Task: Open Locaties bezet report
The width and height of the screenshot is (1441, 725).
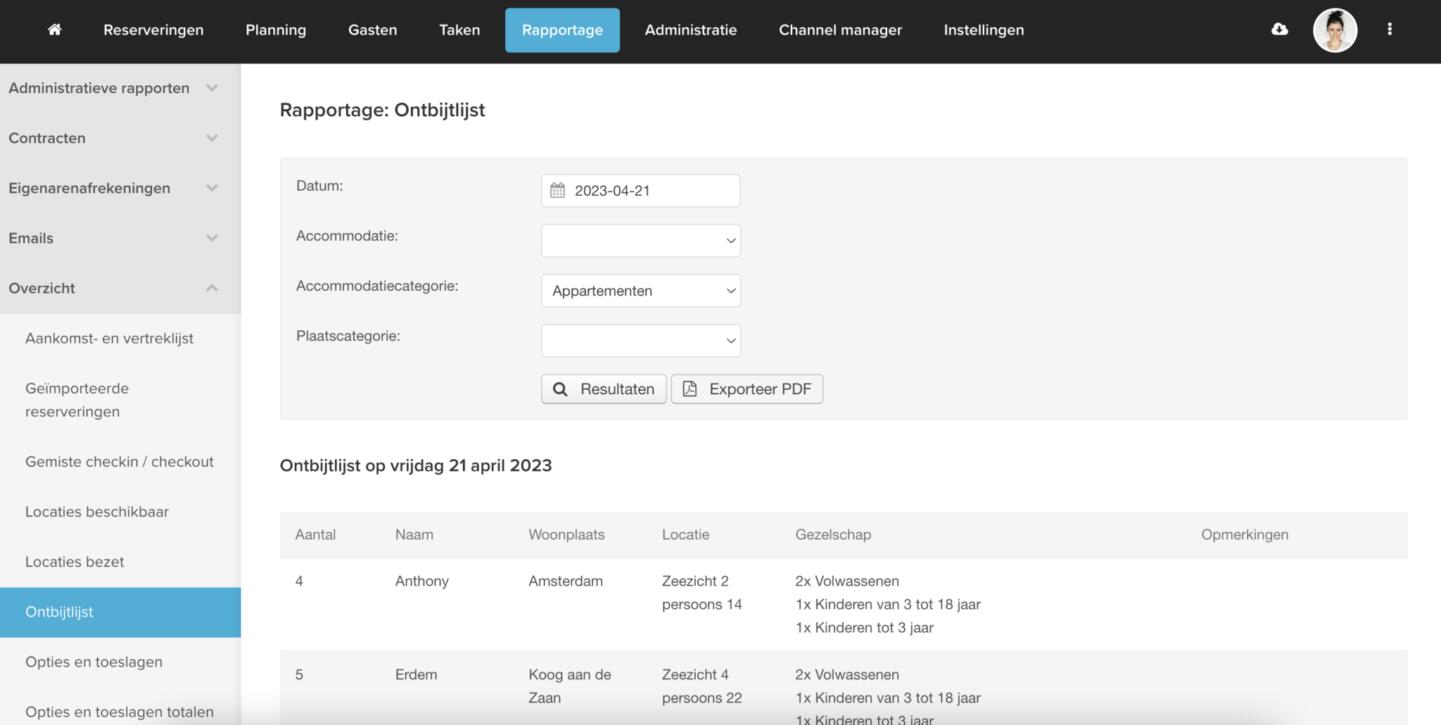Action: tap(75, 562)
